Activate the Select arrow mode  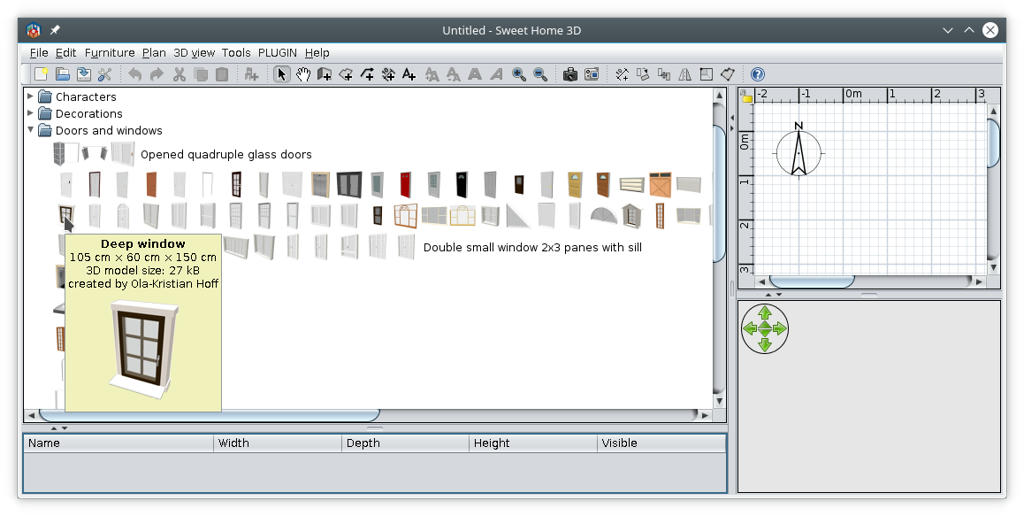click(281, 74)
